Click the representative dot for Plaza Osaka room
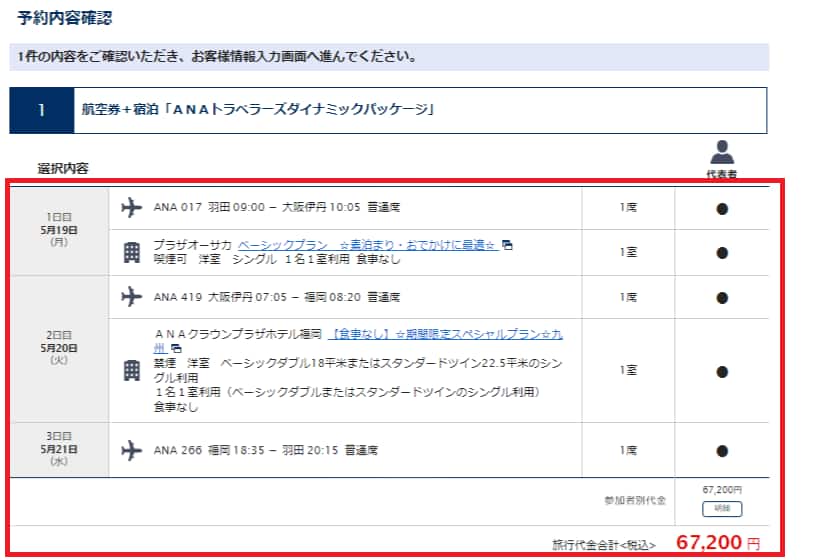 point(721,252)
